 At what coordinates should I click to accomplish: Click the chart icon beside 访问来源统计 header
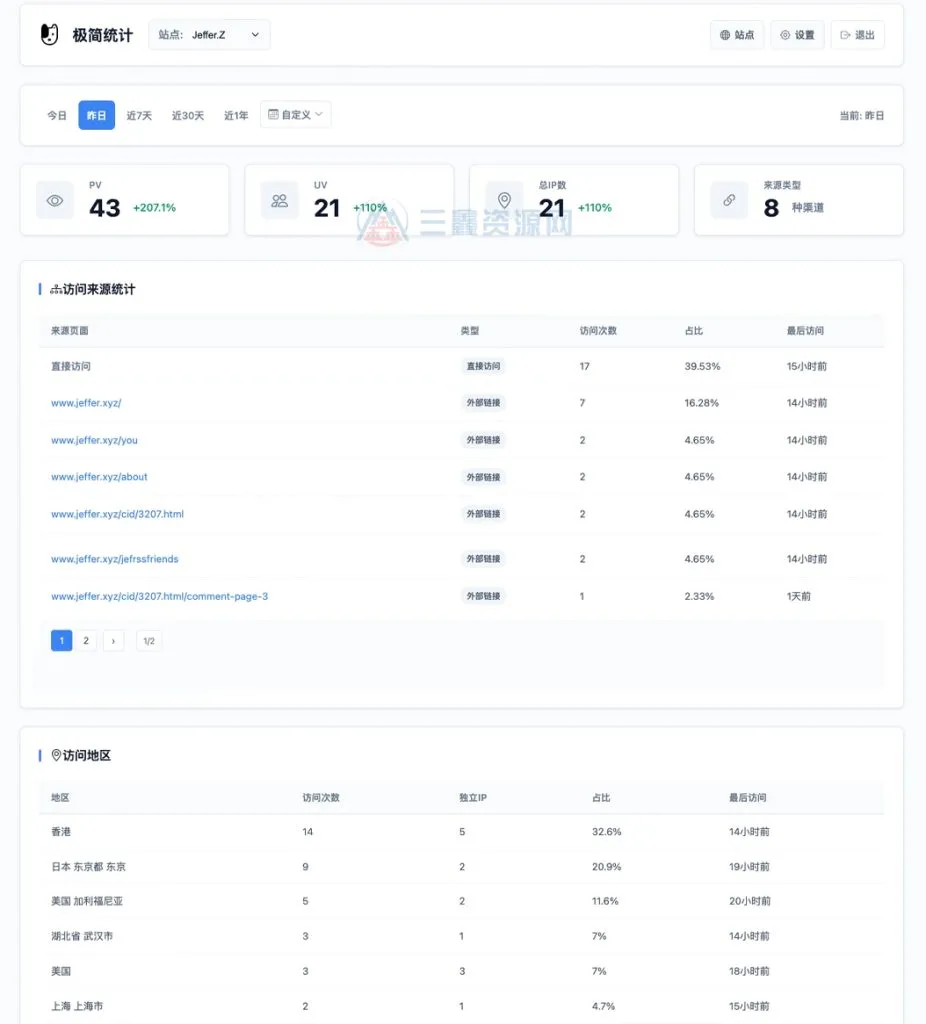tap(55, 289)
